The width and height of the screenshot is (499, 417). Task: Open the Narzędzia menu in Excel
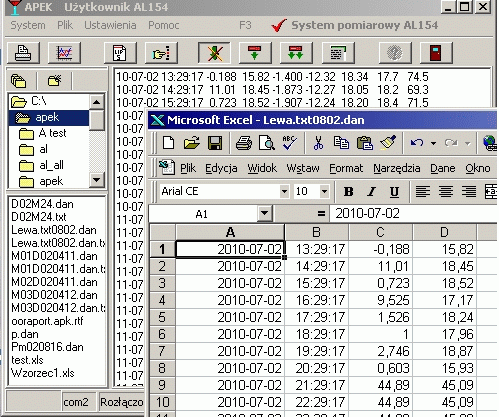pyautogui.click(x=396, y=168)
